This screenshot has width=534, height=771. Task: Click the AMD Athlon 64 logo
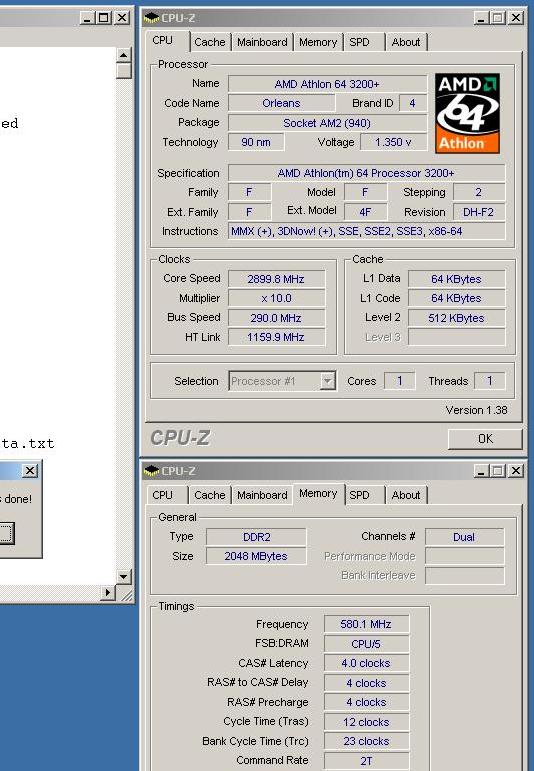[467, 114]
